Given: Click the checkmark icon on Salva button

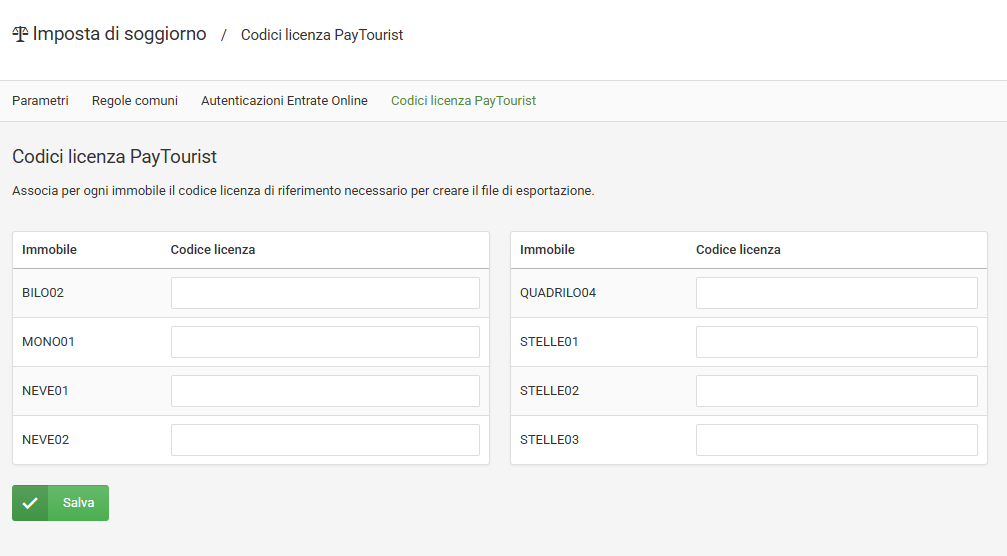Looking at the screenshot, I should (30, 503).
